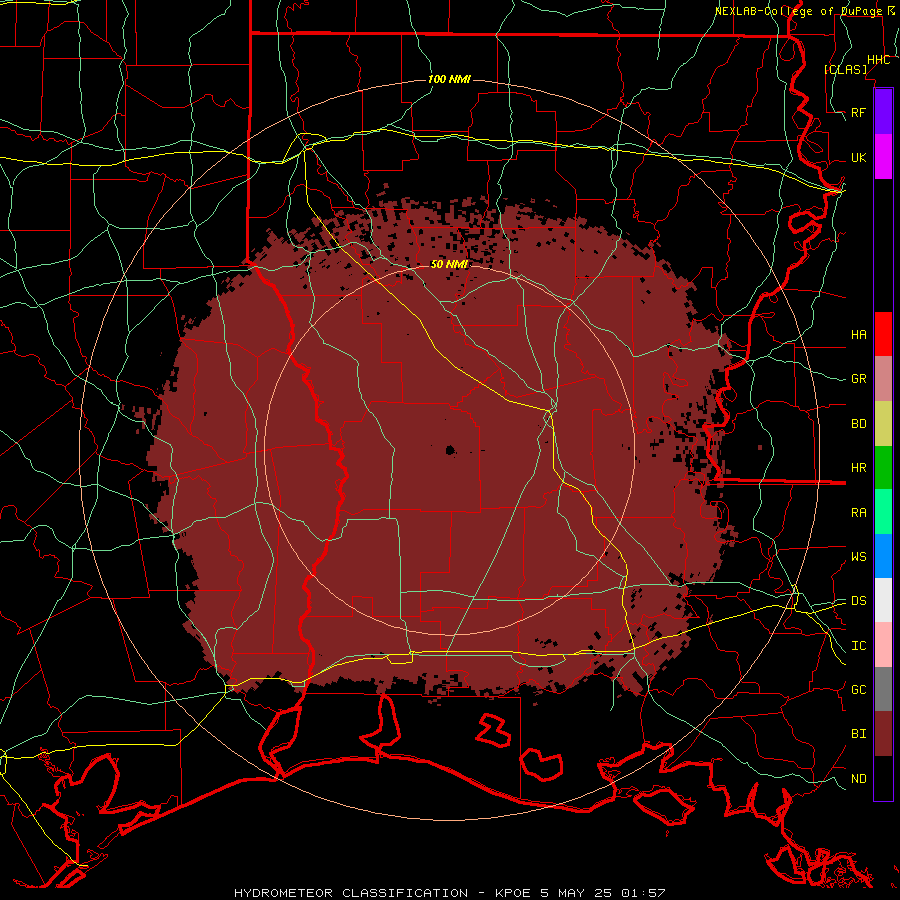
Task: Click the RF legend label
Action: (x=858, y=112)
